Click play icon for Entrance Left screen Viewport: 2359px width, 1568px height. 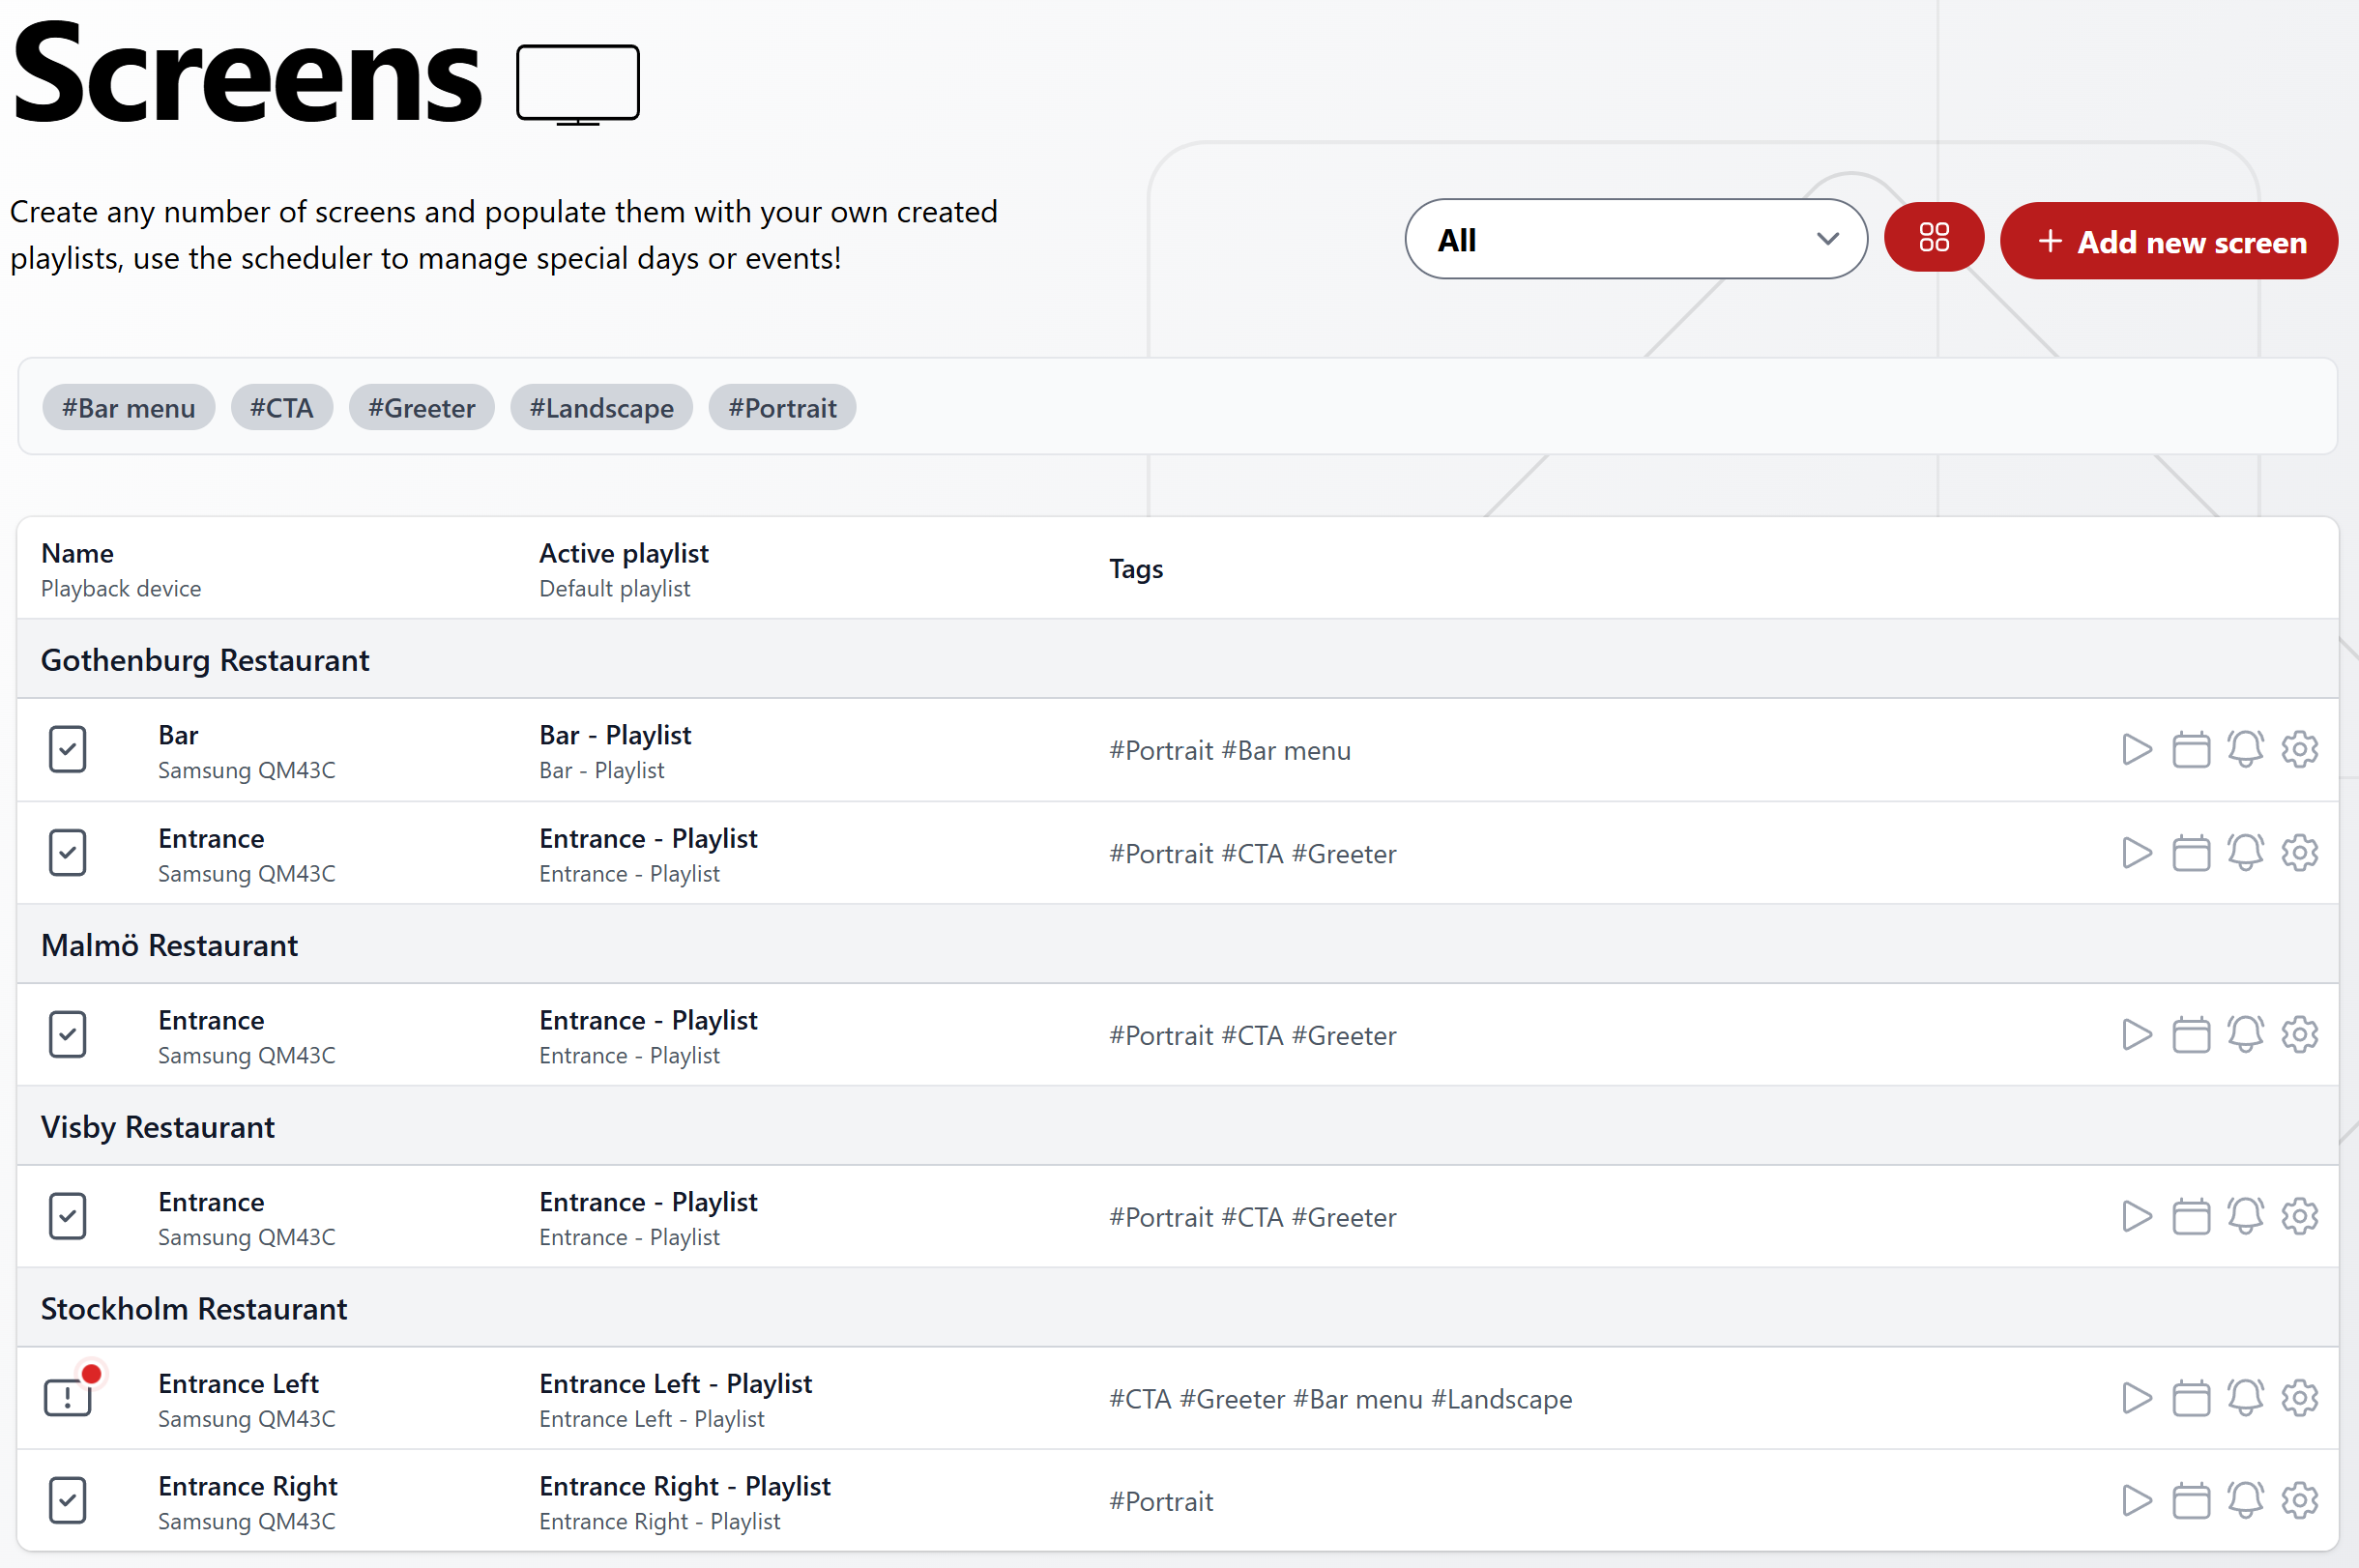2136,1398
